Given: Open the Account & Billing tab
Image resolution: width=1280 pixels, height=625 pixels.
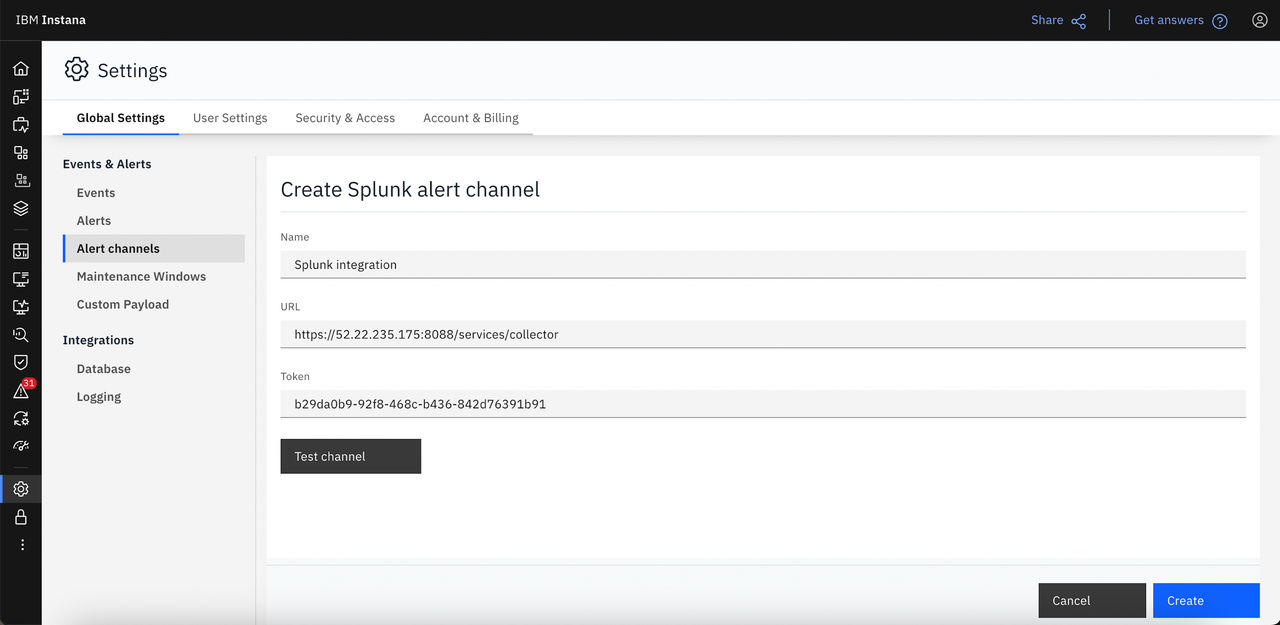Looking at the screenshot, I should [x=471, y=118].
